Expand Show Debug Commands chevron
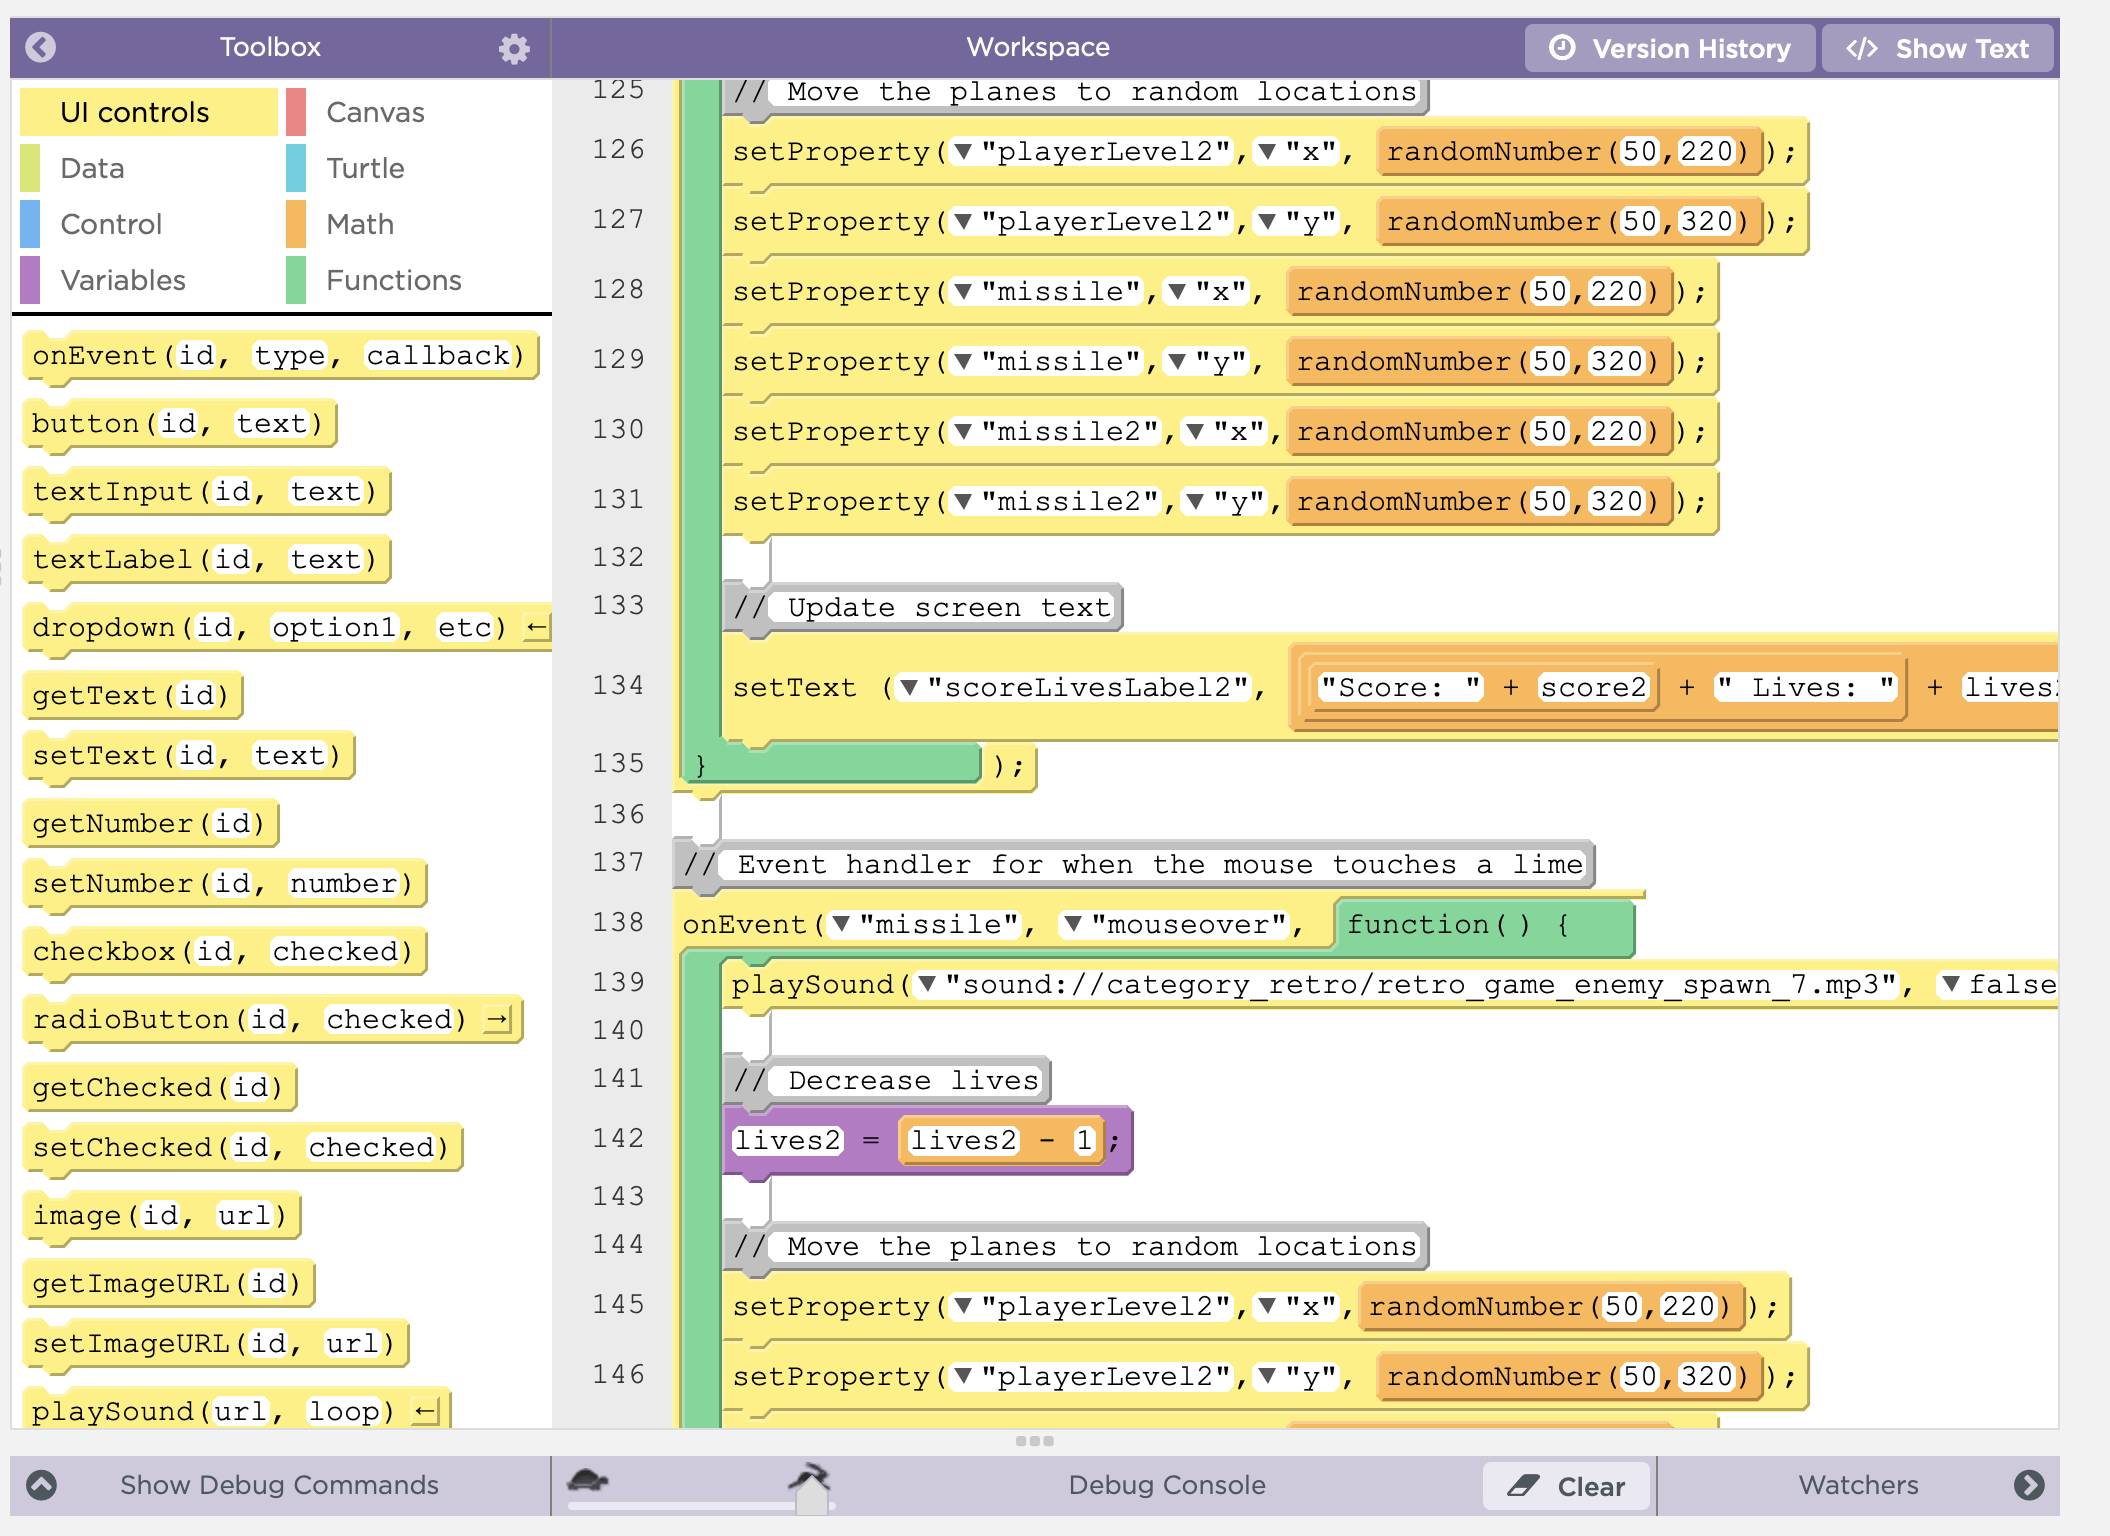The width and height of the screenshot is (2110, 1536). tap(41, 1485)
